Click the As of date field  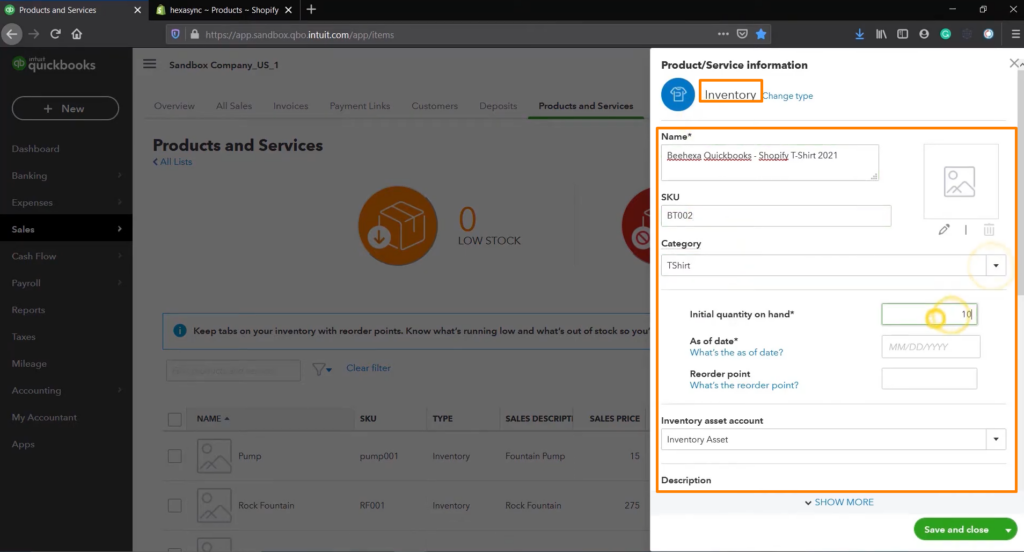click(931, 347)
